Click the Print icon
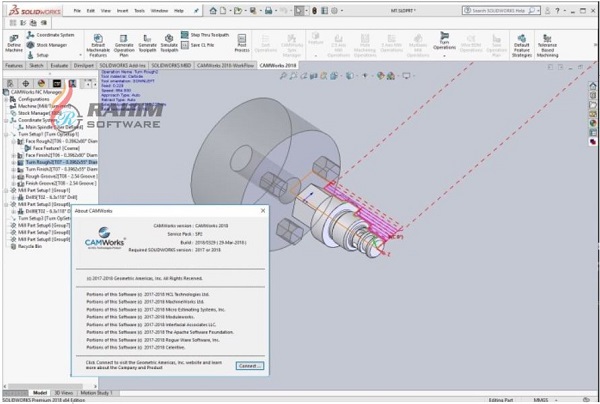The image size is (600, 404). [268, 11]
